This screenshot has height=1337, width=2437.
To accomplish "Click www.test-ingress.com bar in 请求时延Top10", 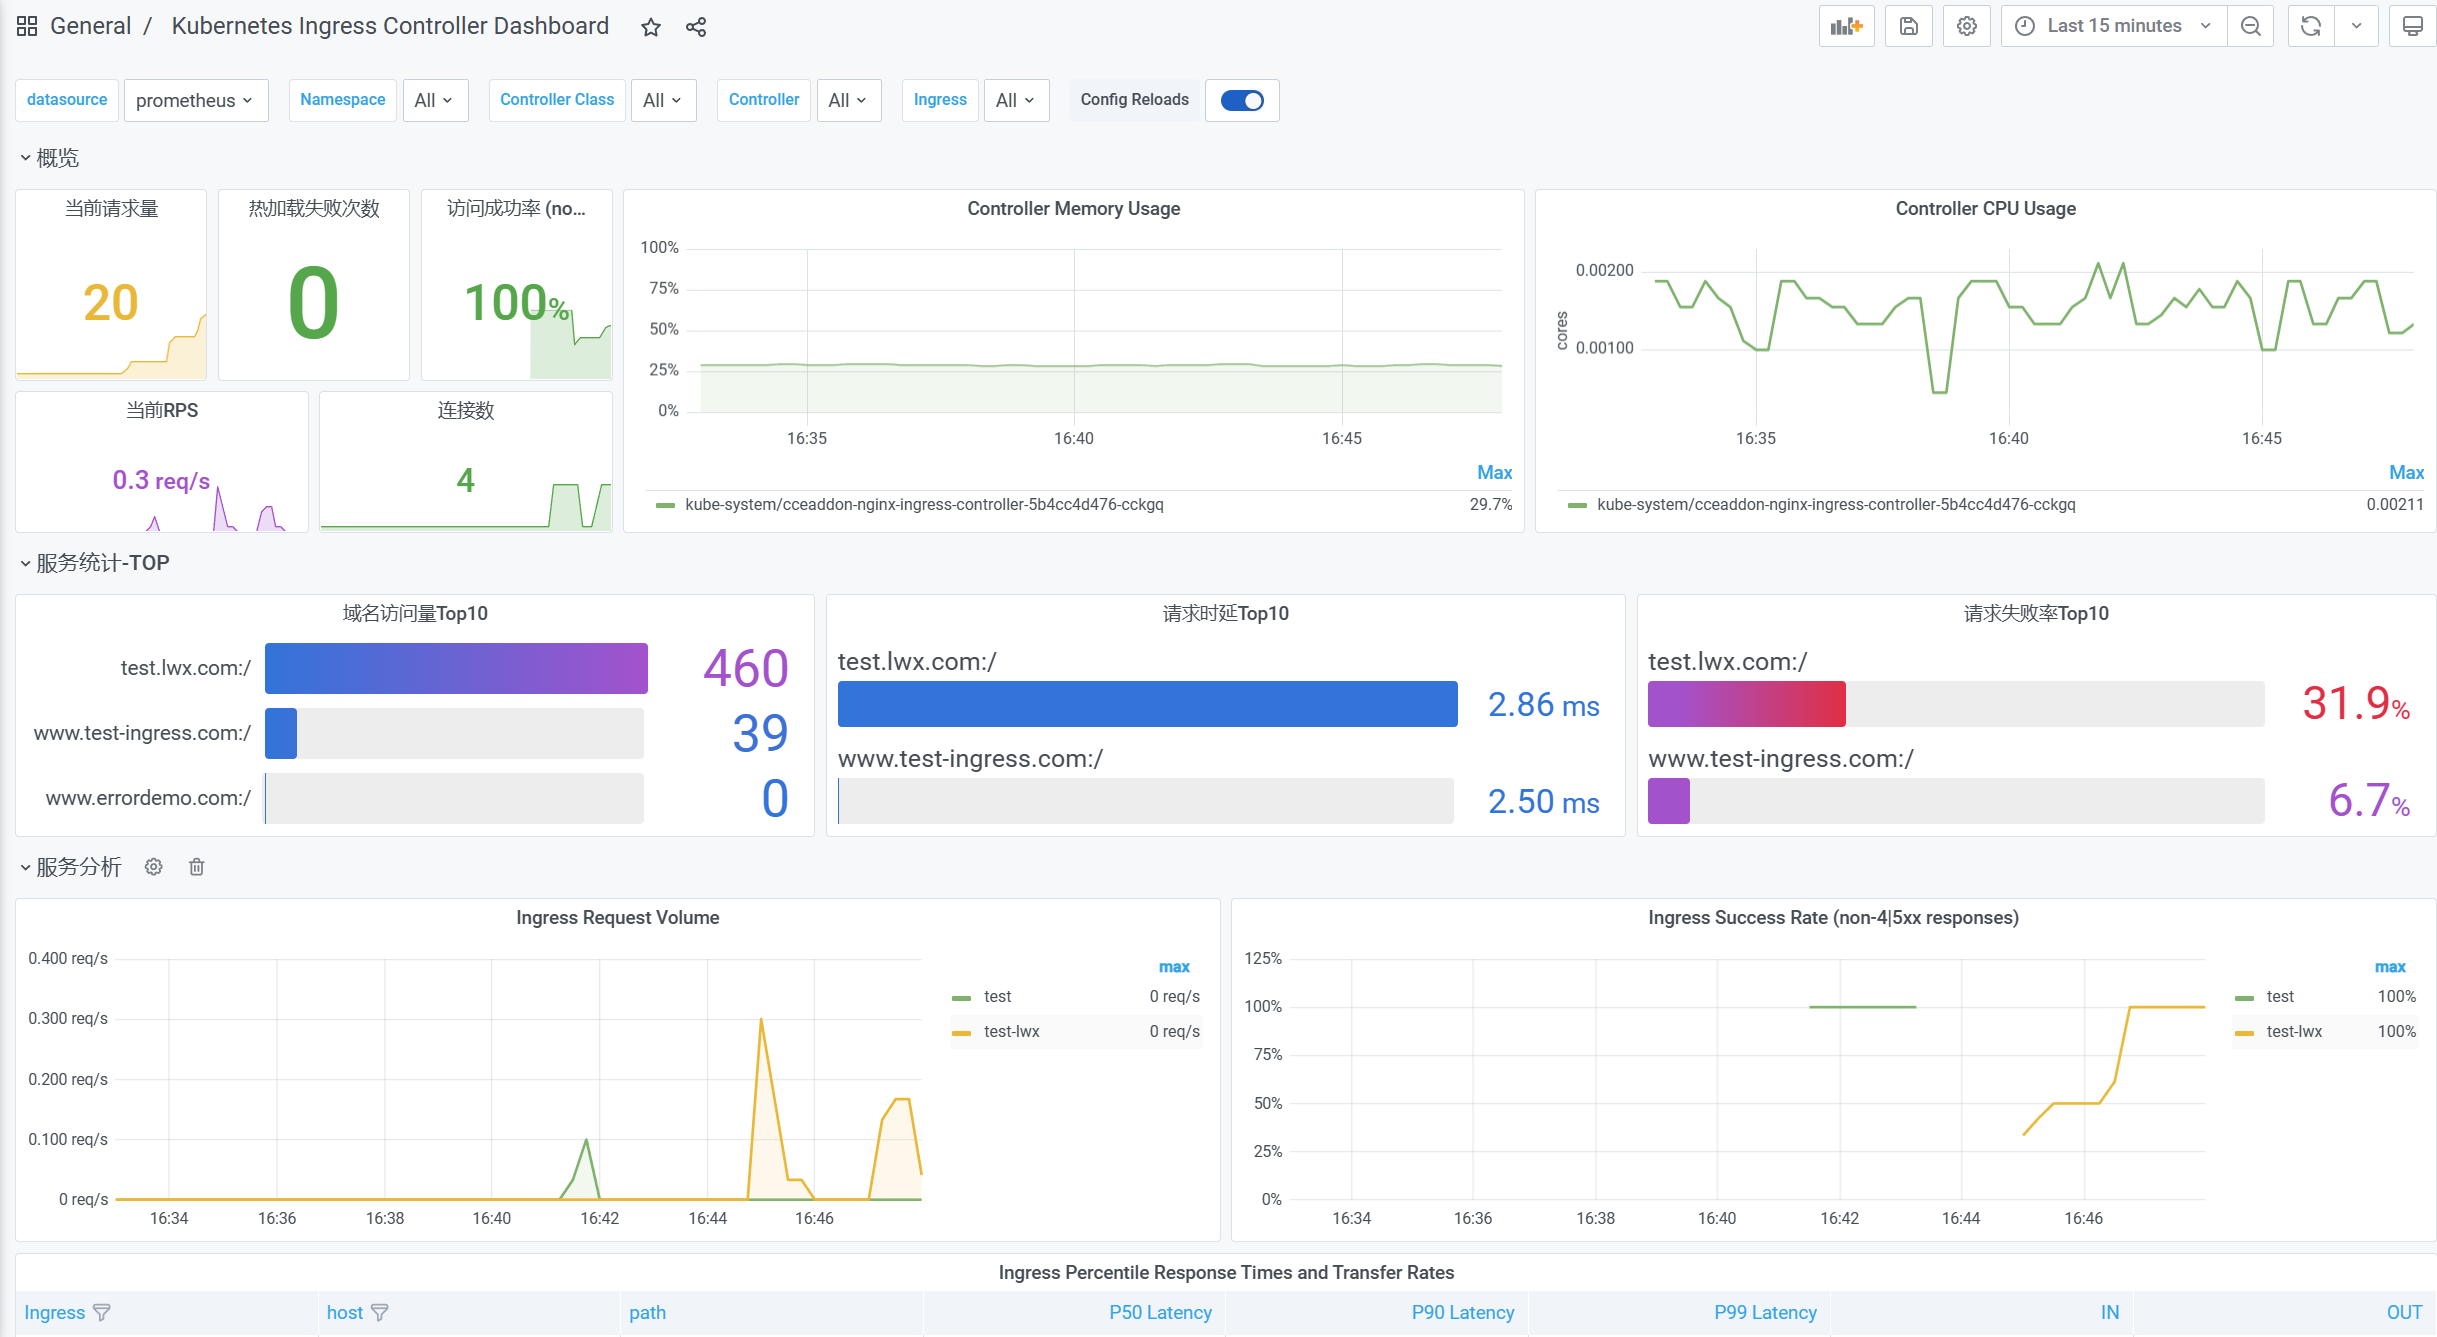I will coord(1146,801).
